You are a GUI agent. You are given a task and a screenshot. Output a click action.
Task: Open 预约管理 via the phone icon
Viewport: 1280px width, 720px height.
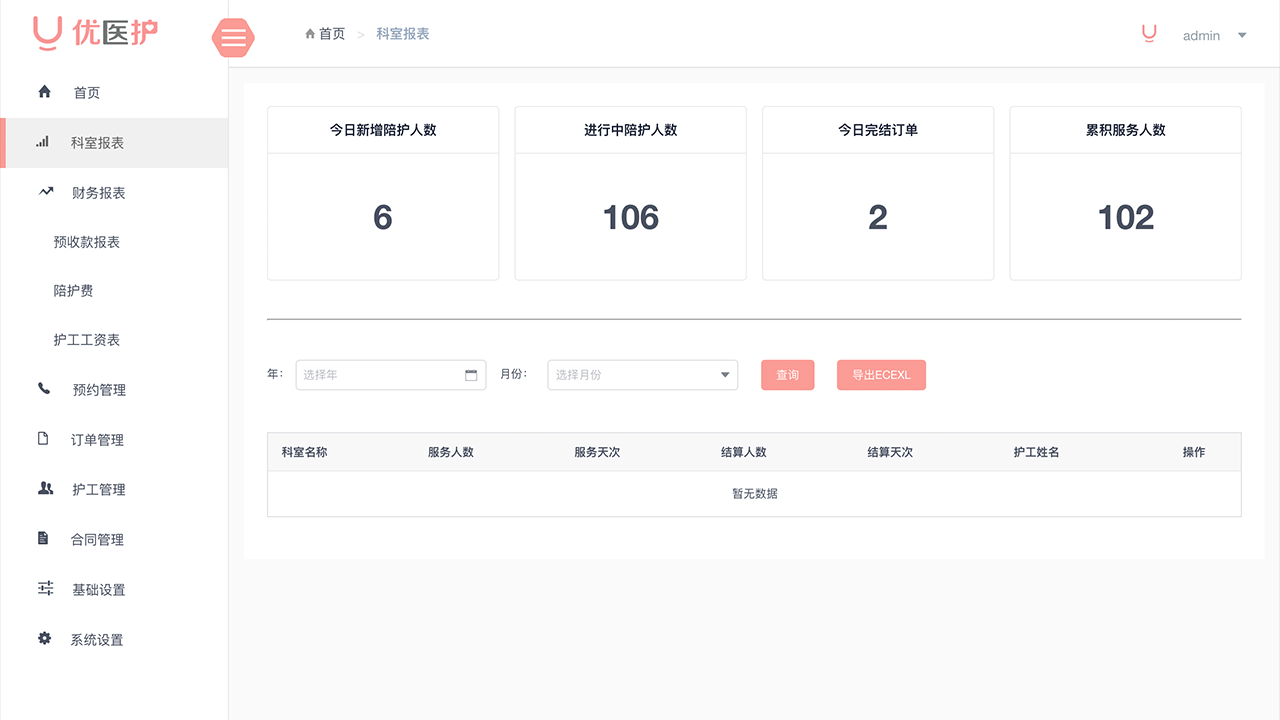[x=44, y=389]
